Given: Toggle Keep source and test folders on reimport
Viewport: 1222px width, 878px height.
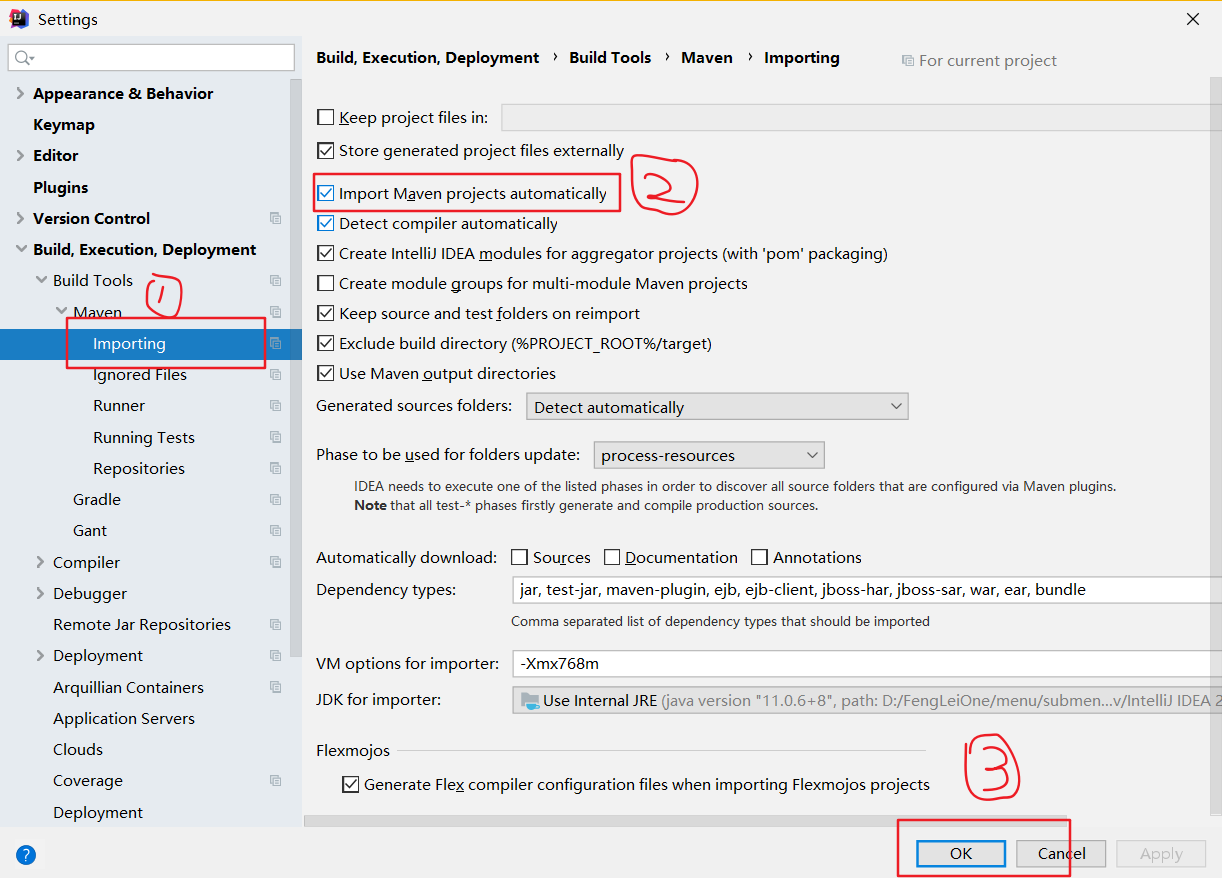Looking at the screenshot, I should (x=325, y=313).
